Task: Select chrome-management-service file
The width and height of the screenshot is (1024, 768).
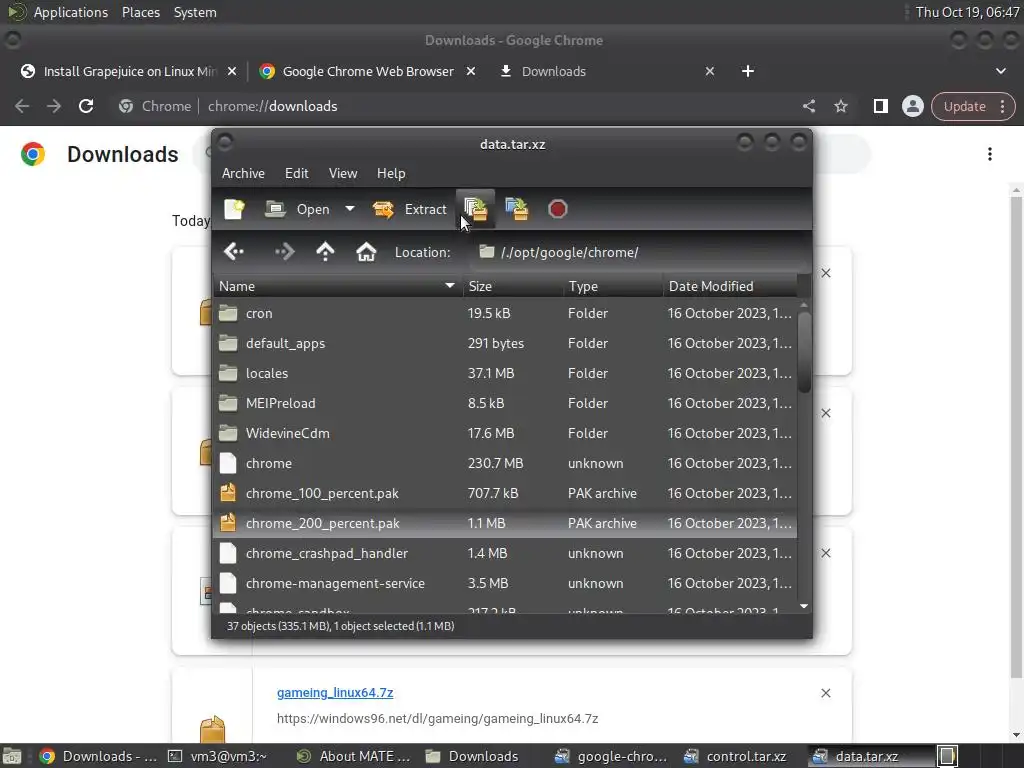Action: pos(505,584)
